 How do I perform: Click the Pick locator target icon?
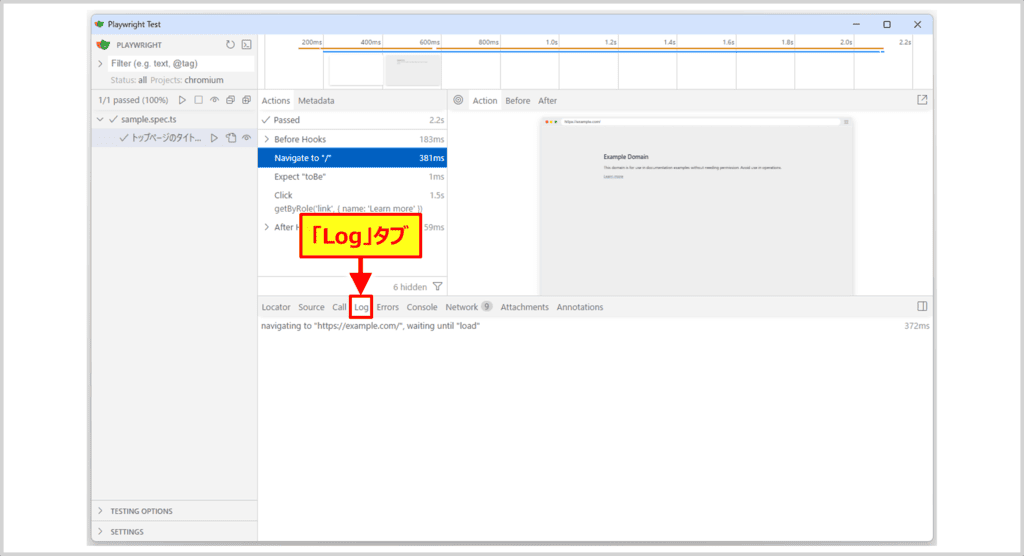point(458,100)
